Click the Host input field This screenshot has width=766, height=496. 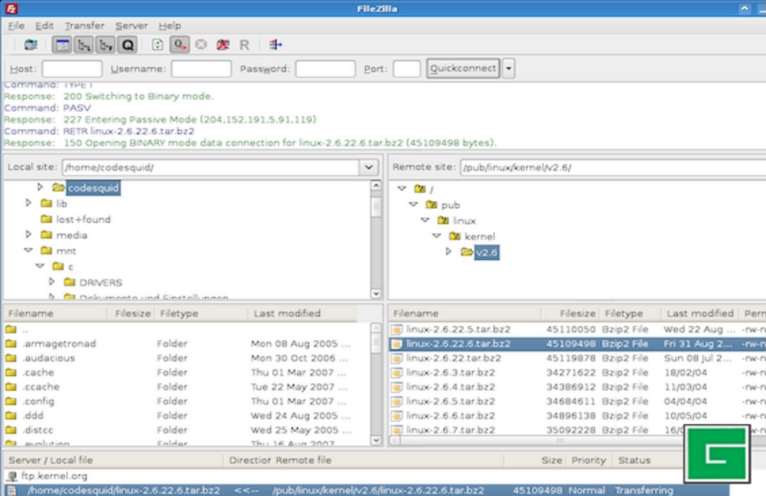click(71, 69)
